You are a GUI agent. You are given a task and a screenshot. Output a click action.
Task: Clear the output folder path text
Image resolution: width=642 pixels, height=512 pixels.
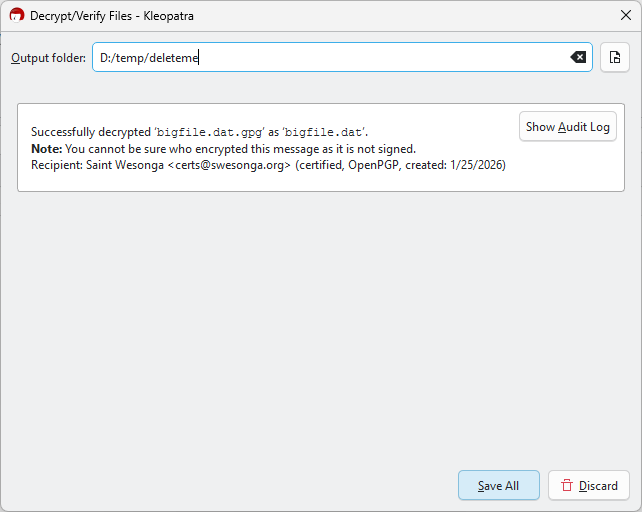pyautogui.click(x=578, y=58)
